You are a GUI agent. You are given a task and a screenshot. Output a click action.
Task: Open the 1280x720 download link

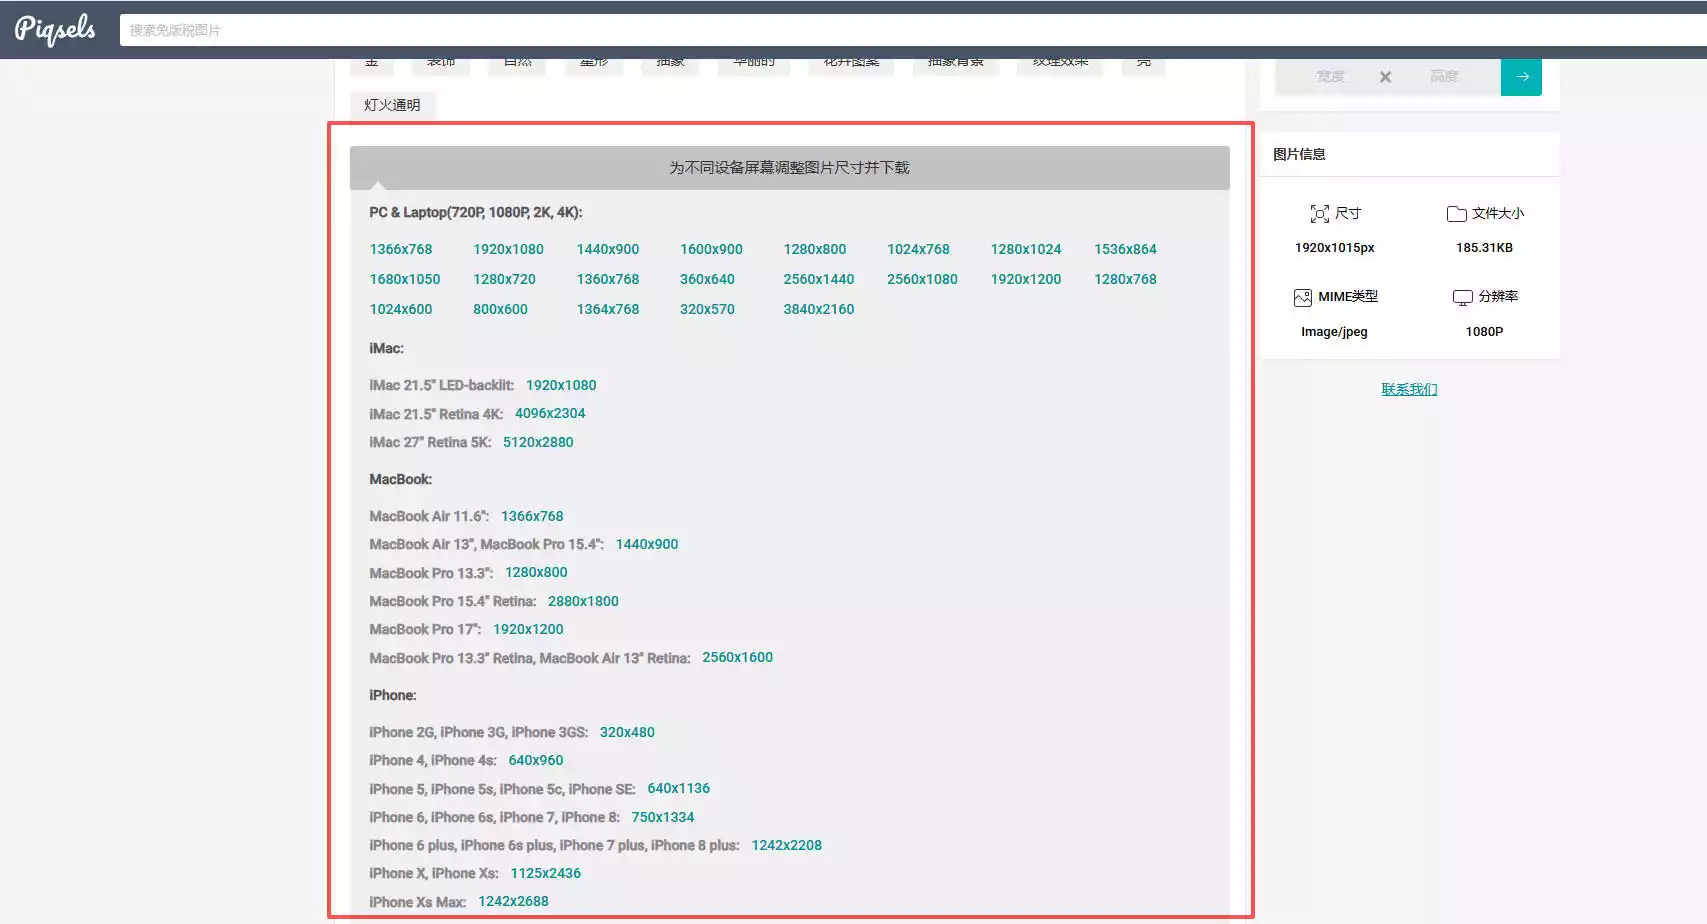[504, 280]
